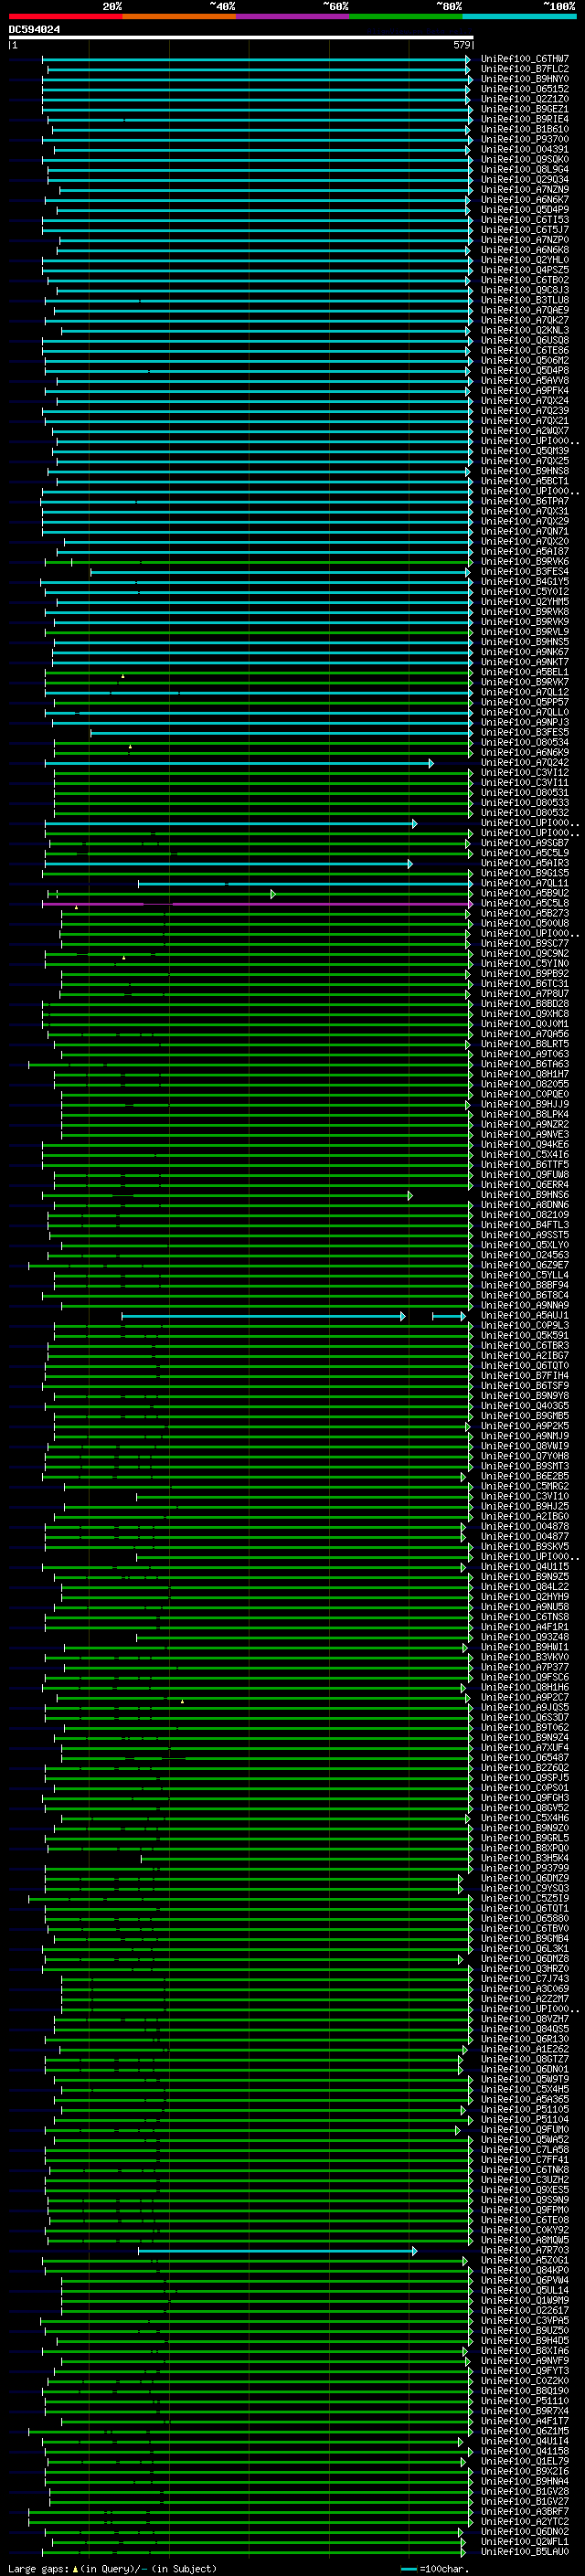The height and width of the screenshot is (2576, 585).
Task: Open the last hit UniRef100_B5LAU0
Action: pyautogui.click(x=524, y=2551)
